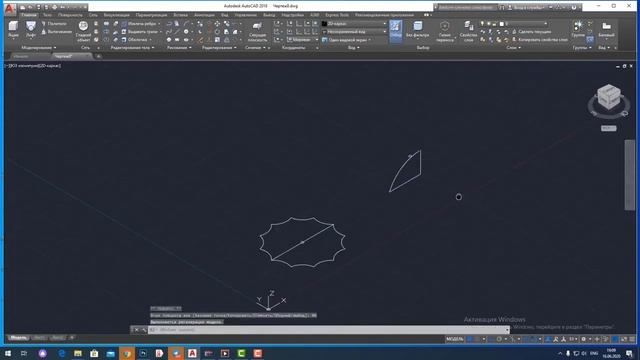Image resolution: width=640 pixels, height=360 pixels.
Task: Click the МОДЕЛЬ status bar button
Action: 454,339
